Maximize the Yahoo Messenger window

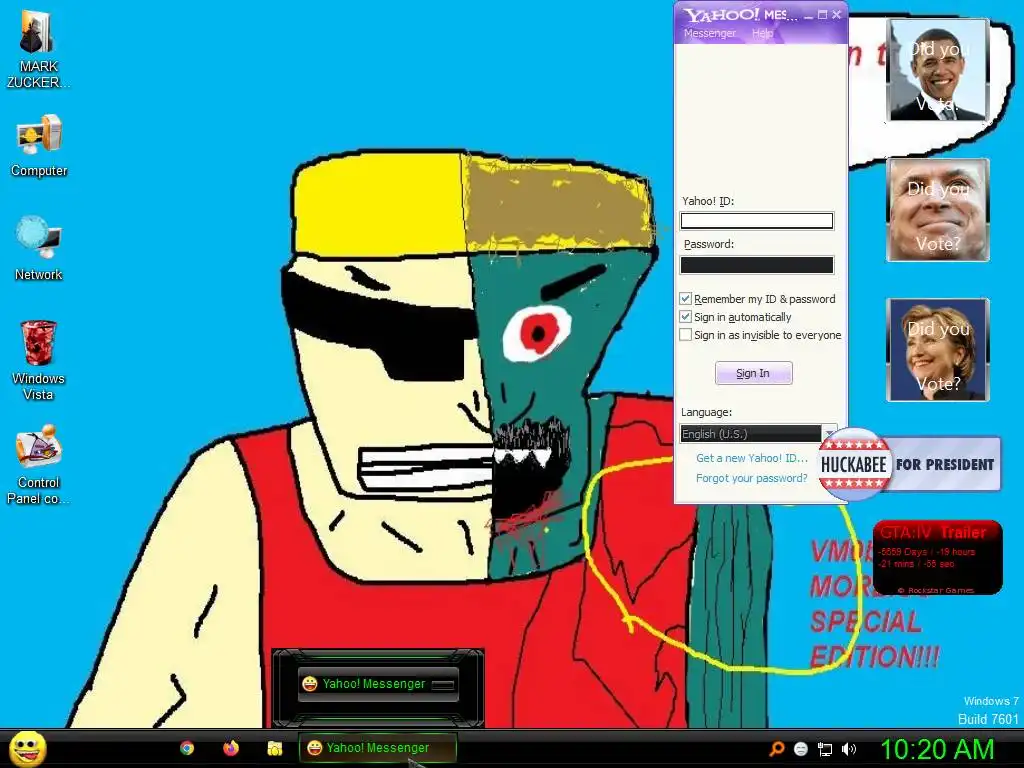[823, 15]
